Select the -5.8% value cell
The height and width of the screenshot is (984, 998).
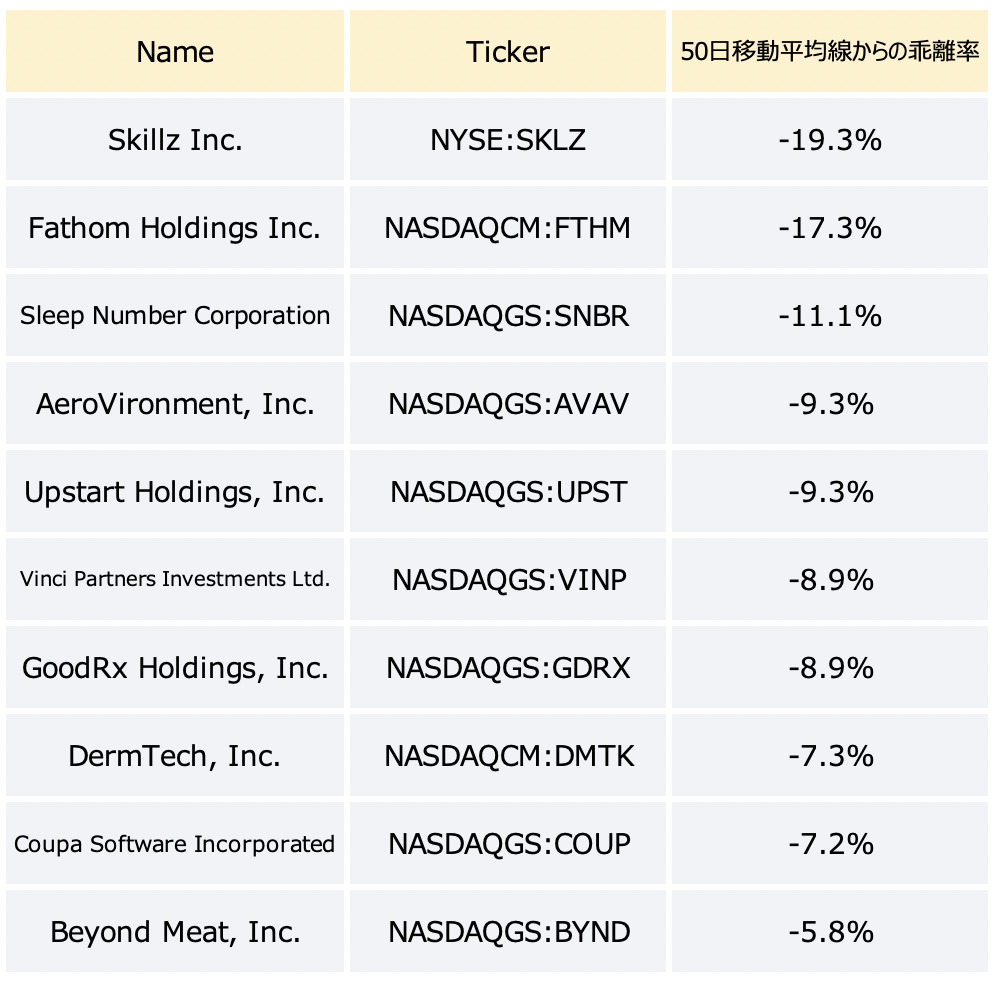point(830,931)
